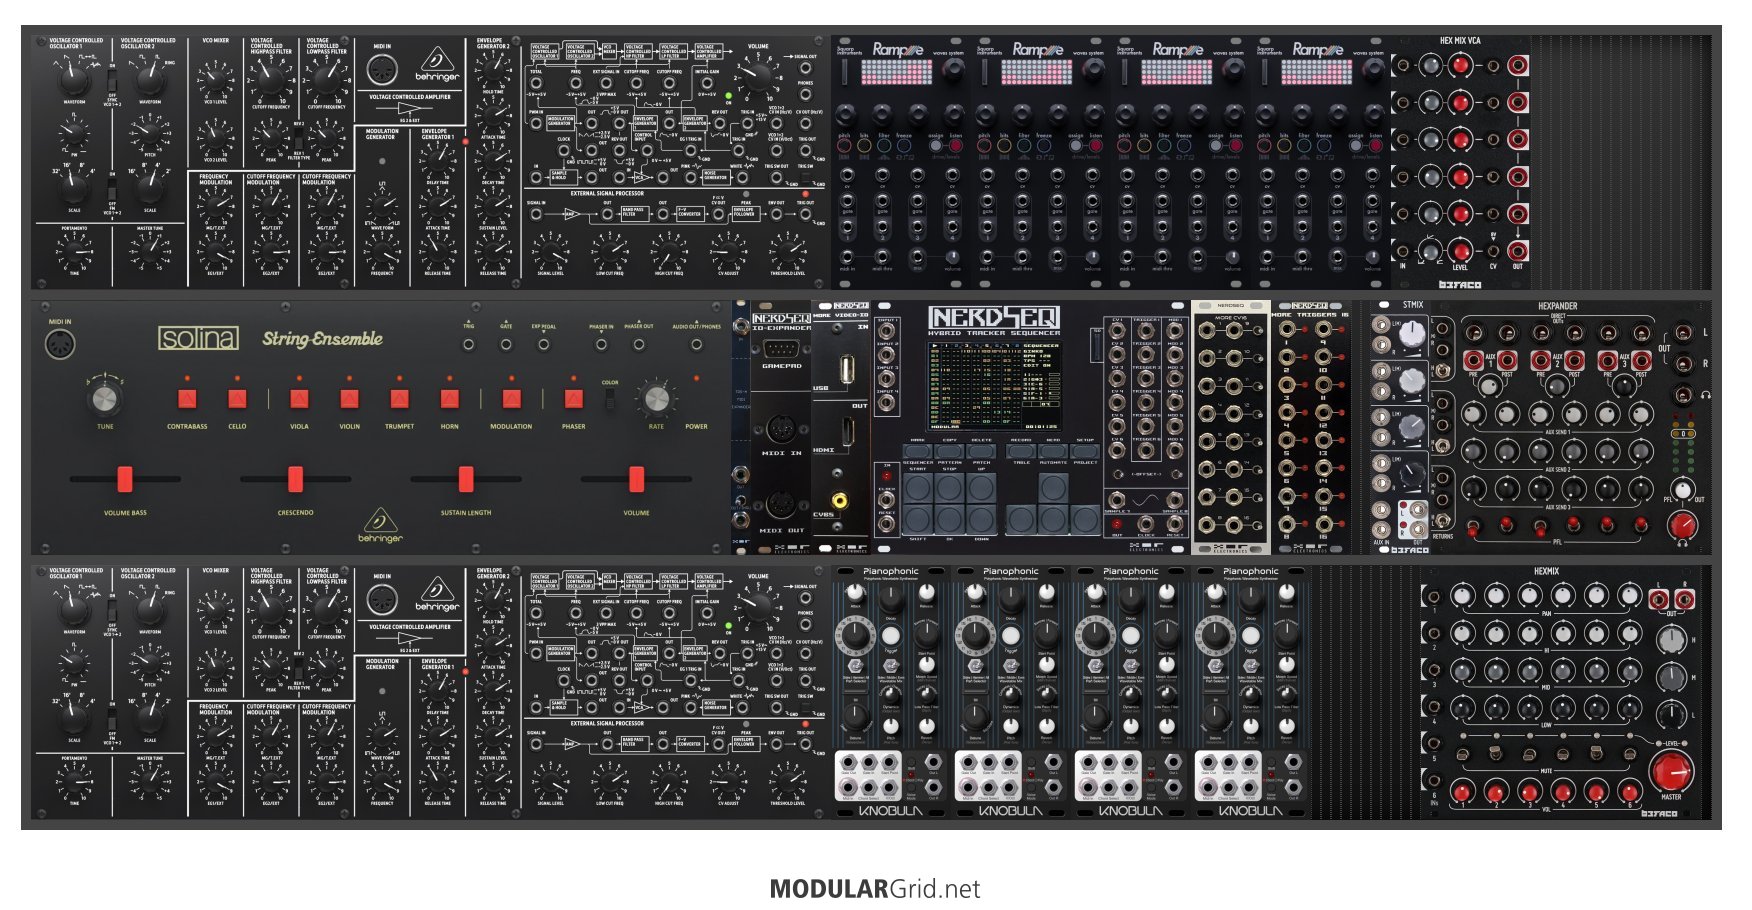Click the NerdSeq MOD 1 jack
Image resolution: width=1752 pixels, height=910 pixels.
pos(1174,332)
